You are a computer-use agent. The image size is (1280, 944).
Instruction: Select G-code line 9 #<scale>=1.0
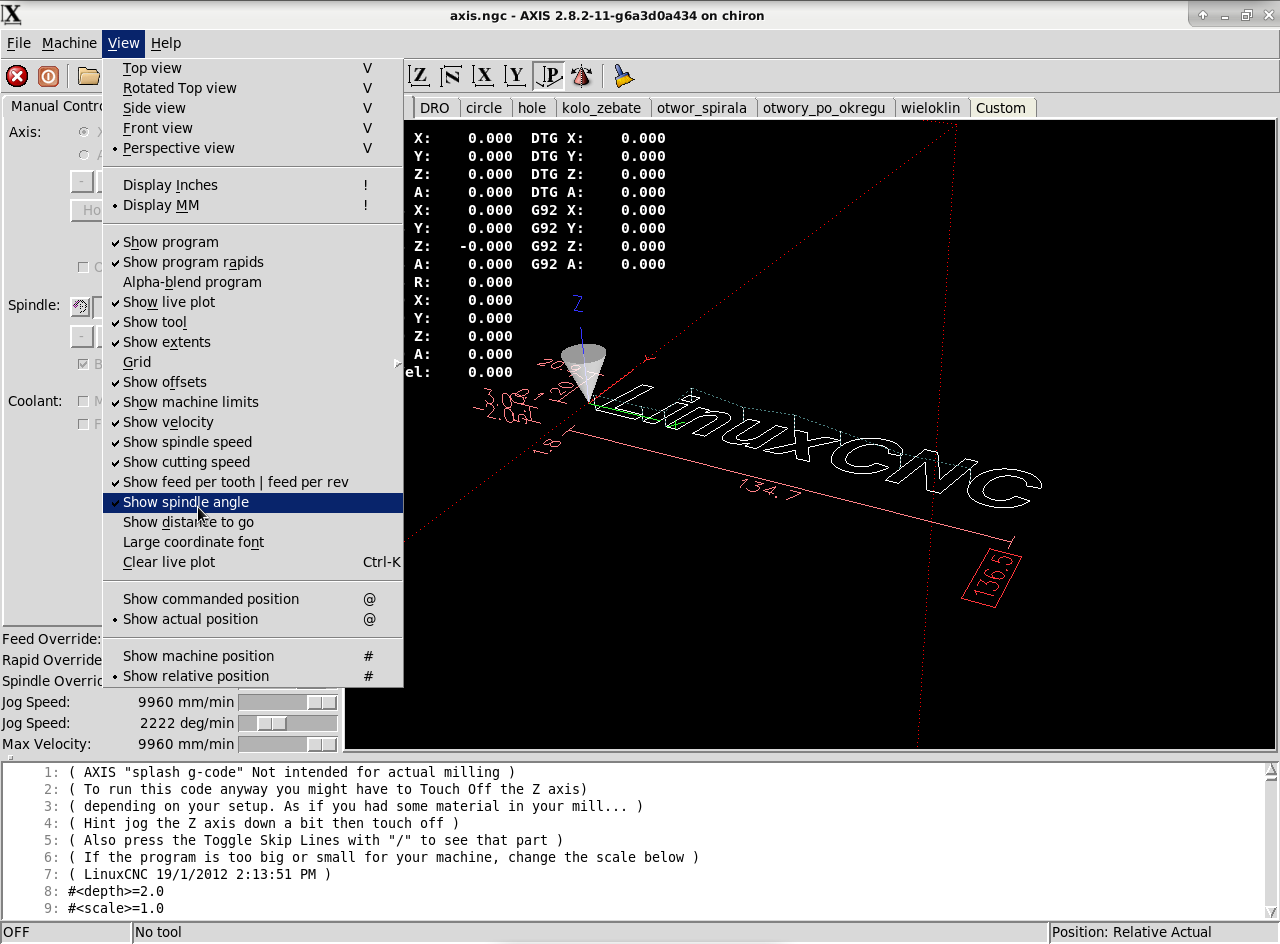click(x=116, y=908)
